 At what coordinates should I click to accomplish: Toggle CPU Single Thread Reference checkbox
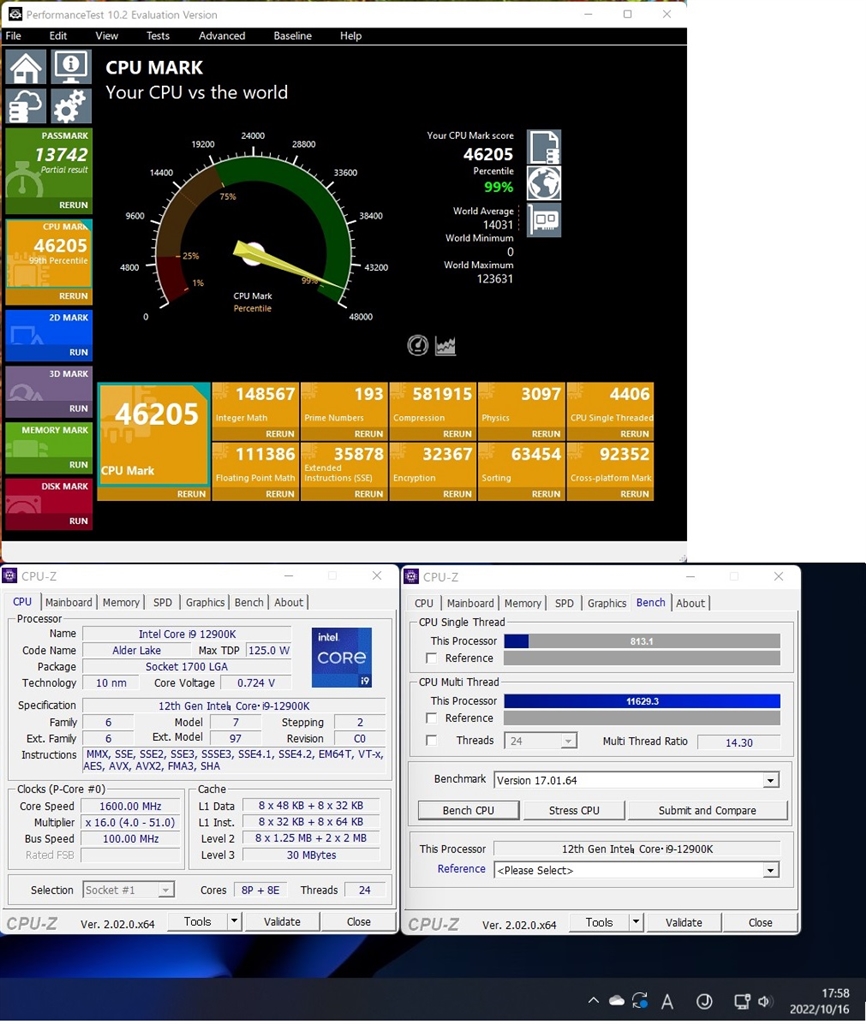click(x=431, y=658)
